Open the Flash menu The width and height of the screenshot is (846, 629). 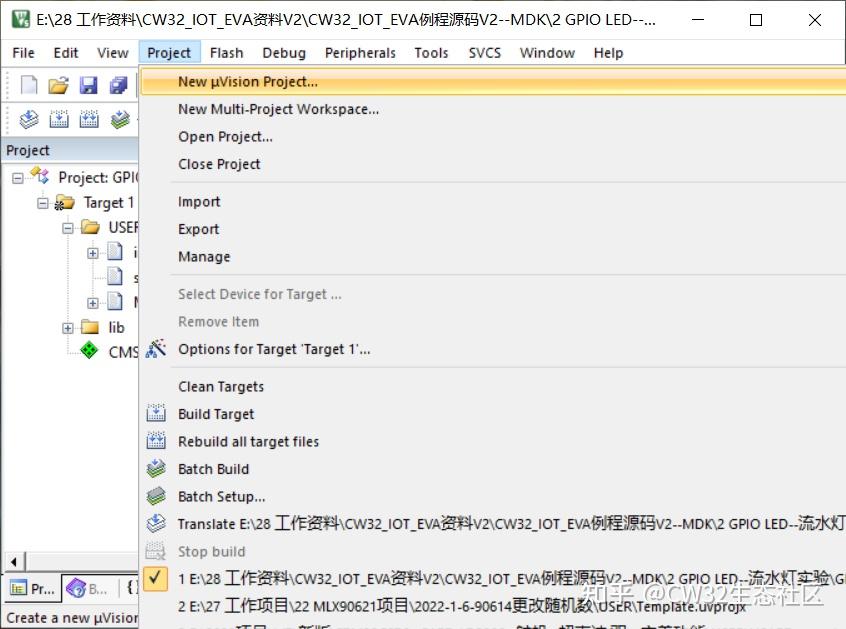226,53
